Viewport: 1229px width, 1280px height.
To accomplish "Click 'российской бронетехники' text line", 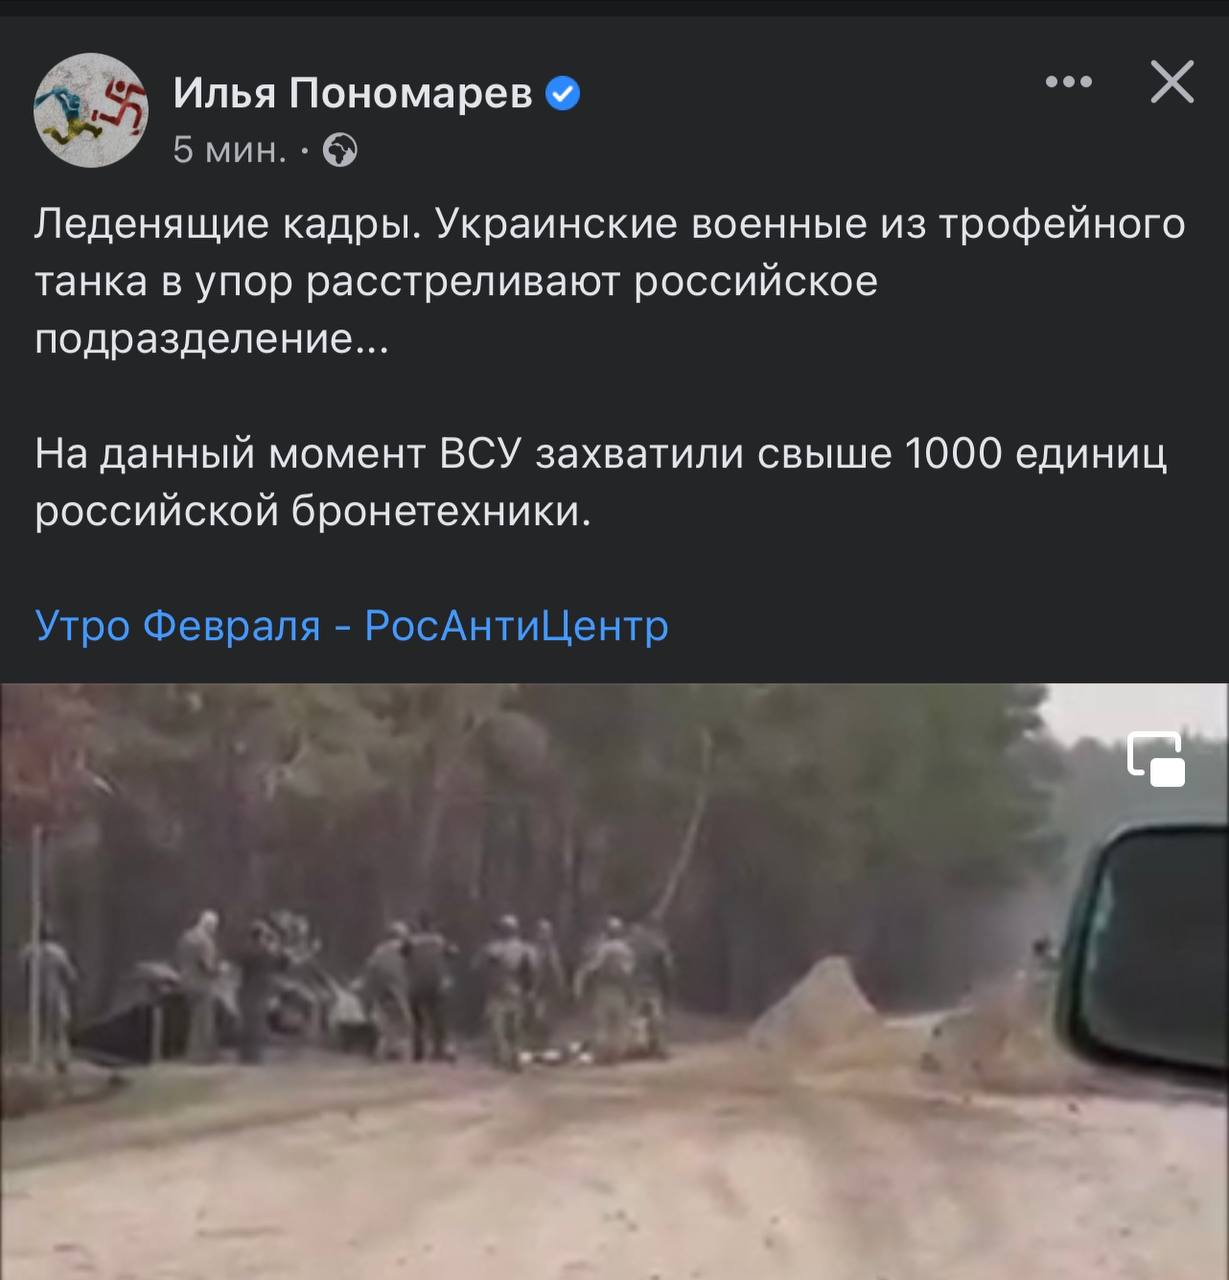I will point(313,512).
